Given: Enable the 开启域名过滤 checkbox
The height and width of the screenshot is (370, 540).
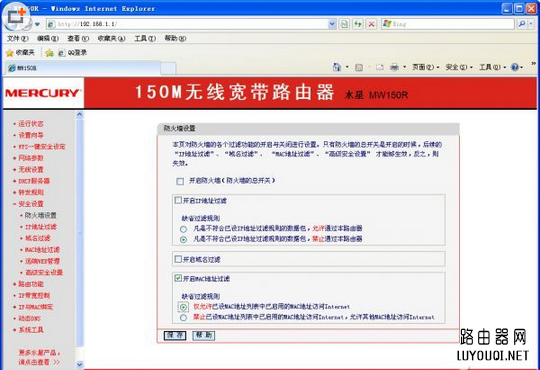Looking at the screenshot, I should pos(178,259).
